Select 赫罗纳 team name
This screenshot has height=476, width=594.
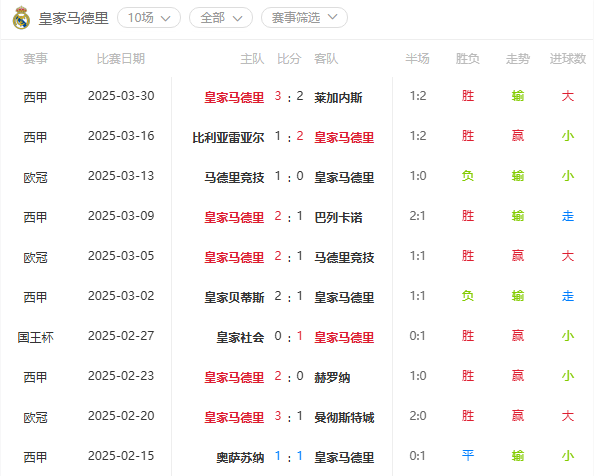pos(332,377)
